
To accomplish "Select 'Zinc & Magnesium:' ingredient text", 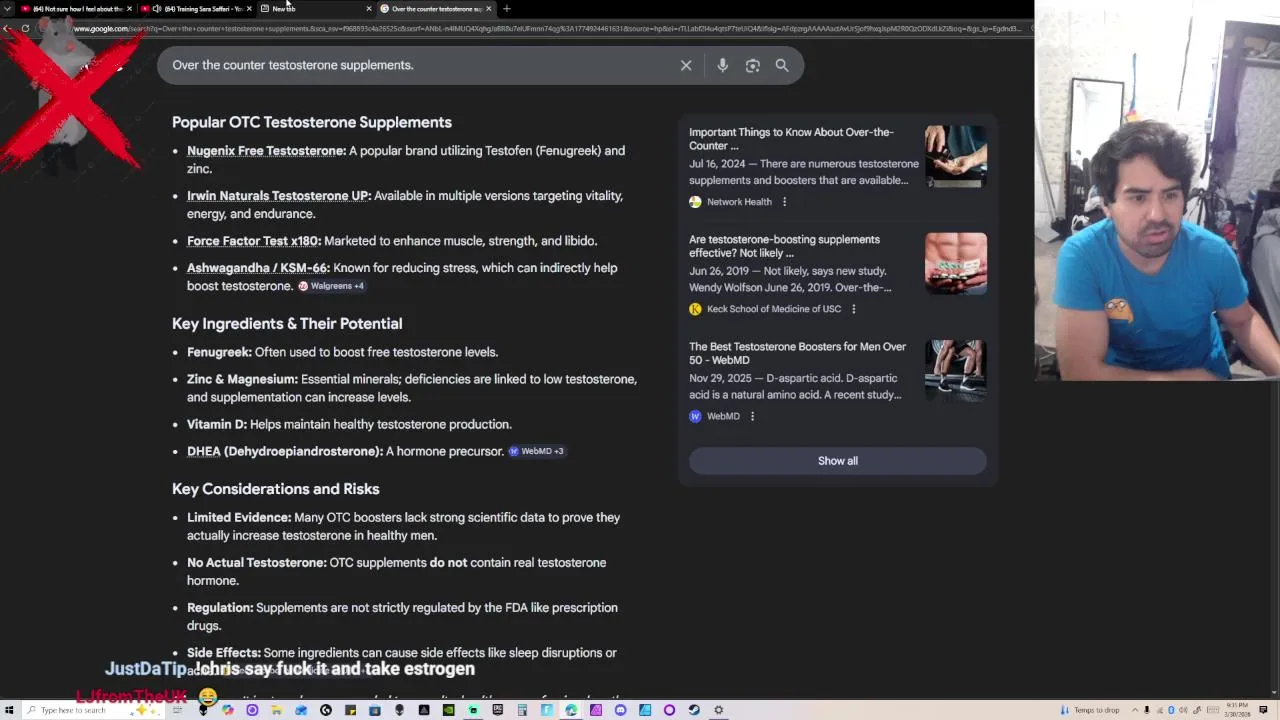I will coord(242,379).
